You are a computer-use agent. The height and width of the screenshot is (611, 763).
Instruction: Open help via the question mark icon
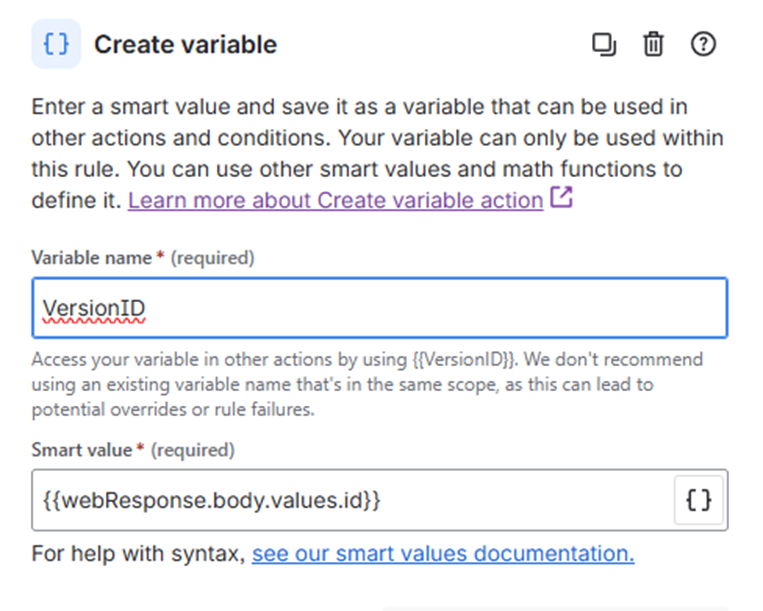pyautogui.click(x=704, y=45)
